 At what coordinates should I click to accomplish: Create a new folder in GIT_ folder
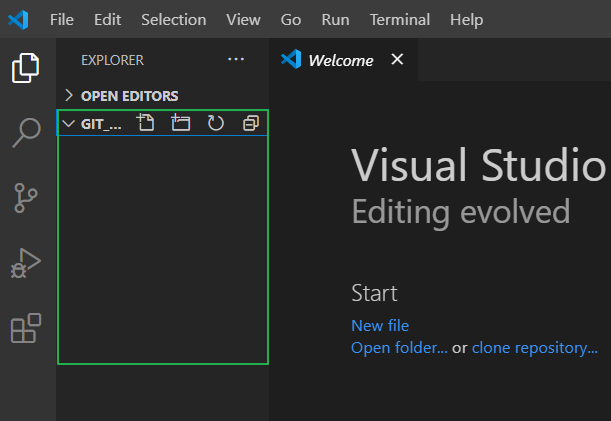[180, 123]
